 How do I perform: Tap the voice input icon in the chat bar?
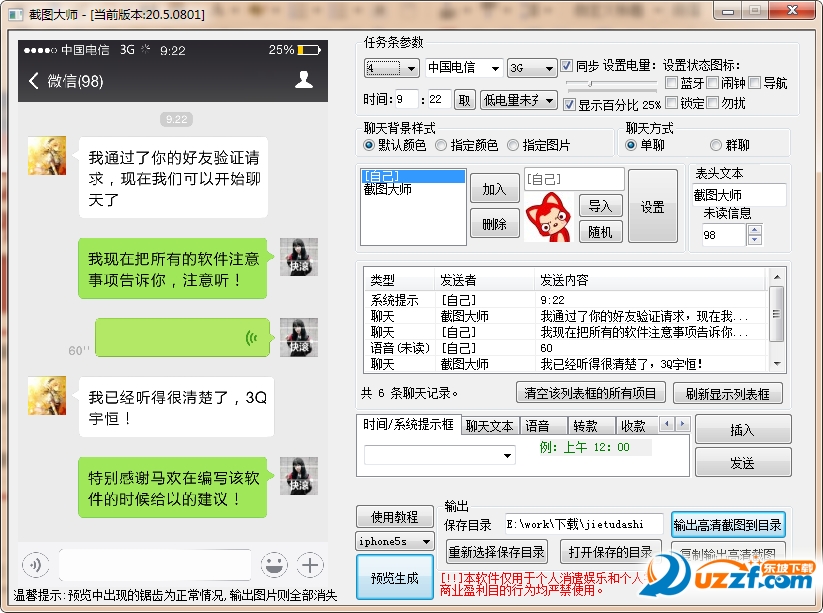point(35,565)
